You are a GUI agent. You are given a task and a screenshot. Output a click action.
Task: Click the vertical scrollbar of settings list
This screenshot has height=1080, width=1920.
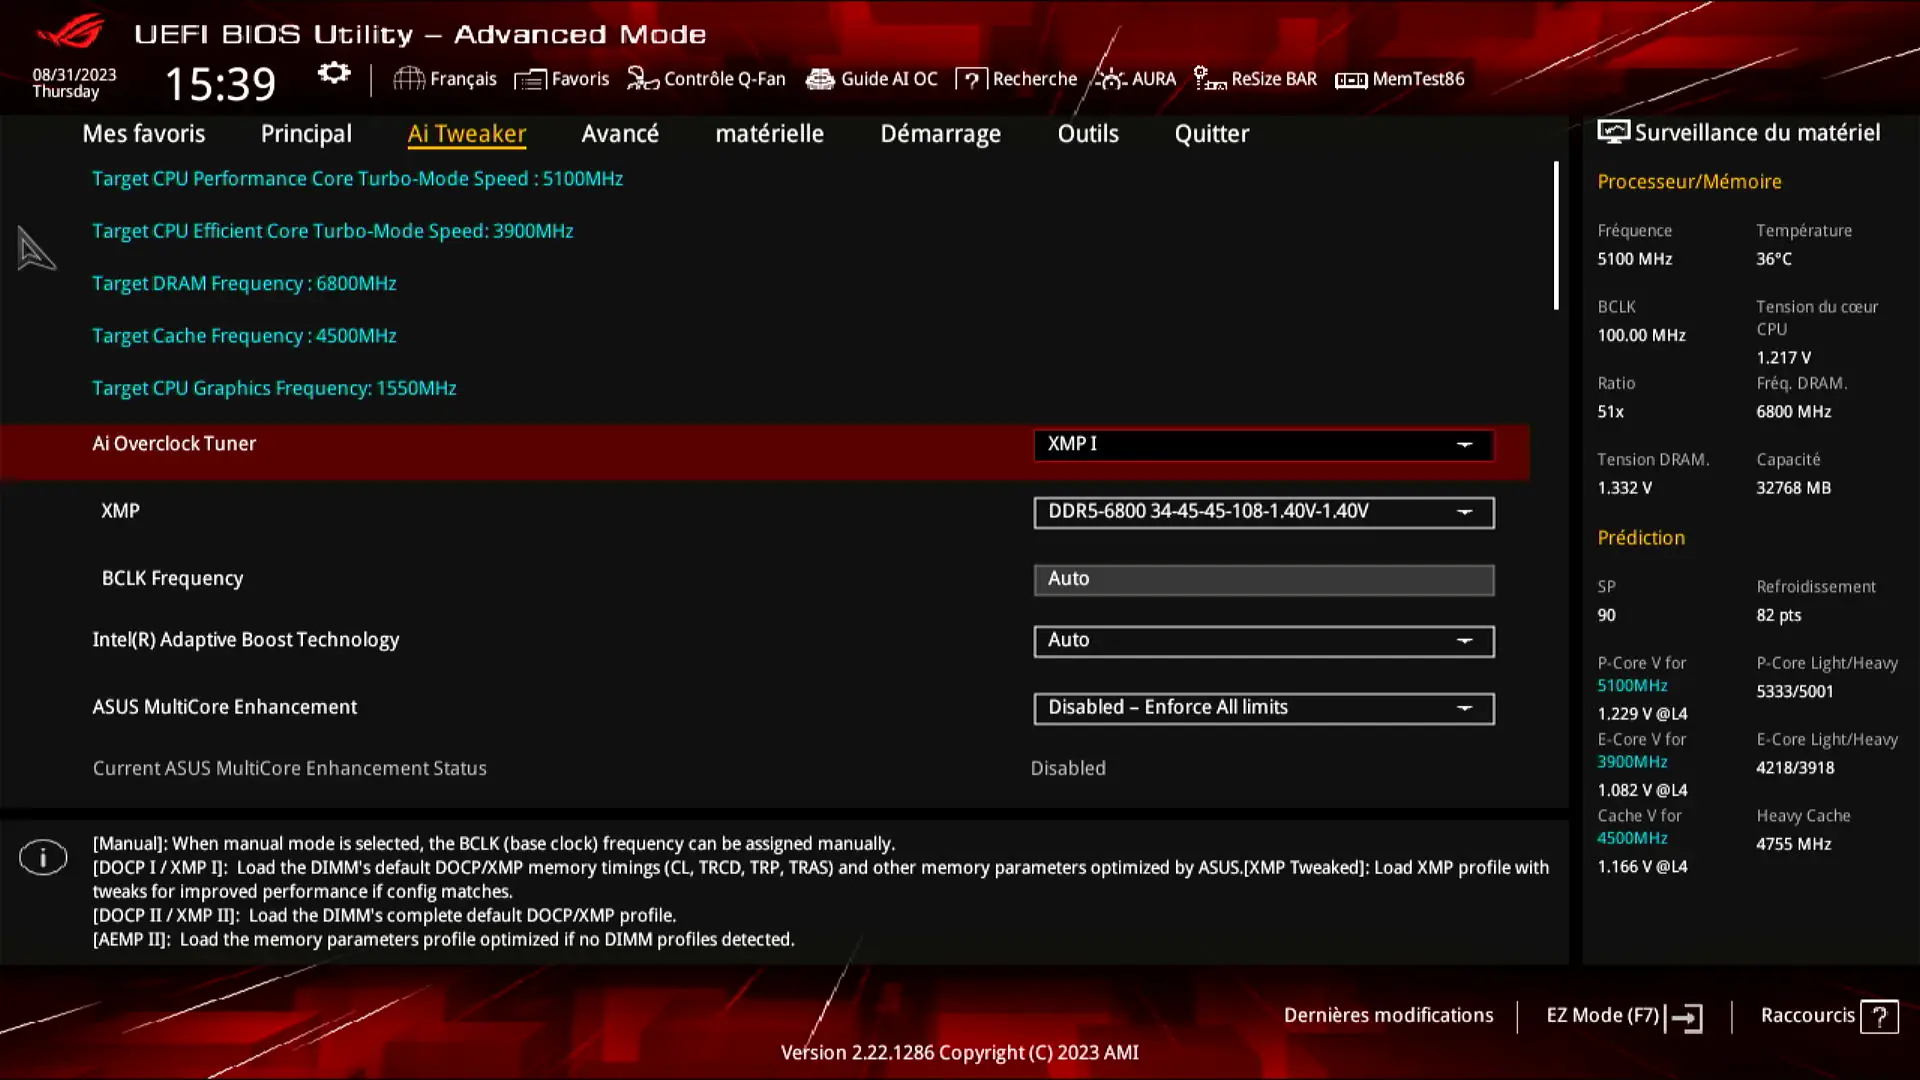[x=1556, y=236]
